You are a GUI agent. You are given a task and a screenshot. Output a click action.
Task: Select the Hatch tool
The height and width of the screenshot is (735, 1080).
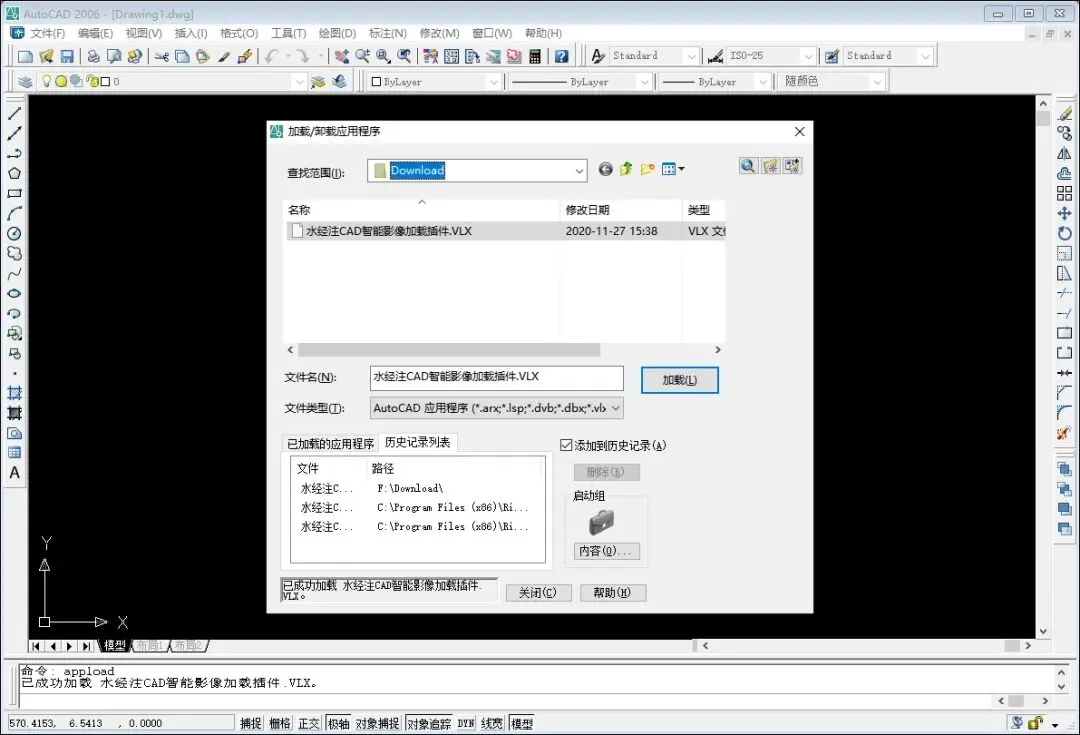[14, 393]
